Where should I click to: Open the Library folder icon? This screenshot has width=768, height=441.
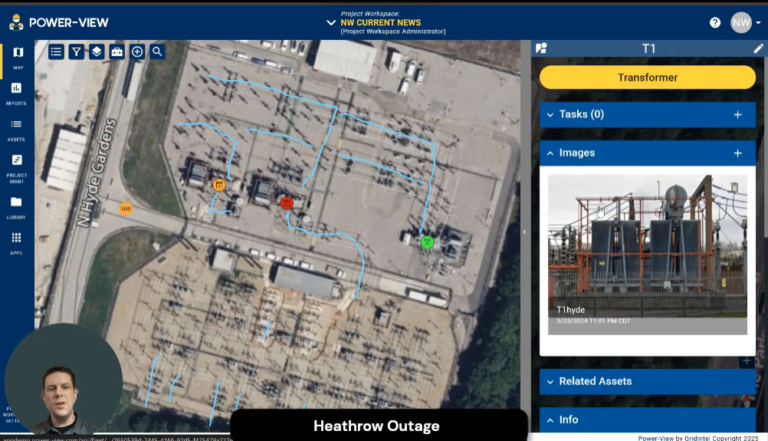(17, 206)
